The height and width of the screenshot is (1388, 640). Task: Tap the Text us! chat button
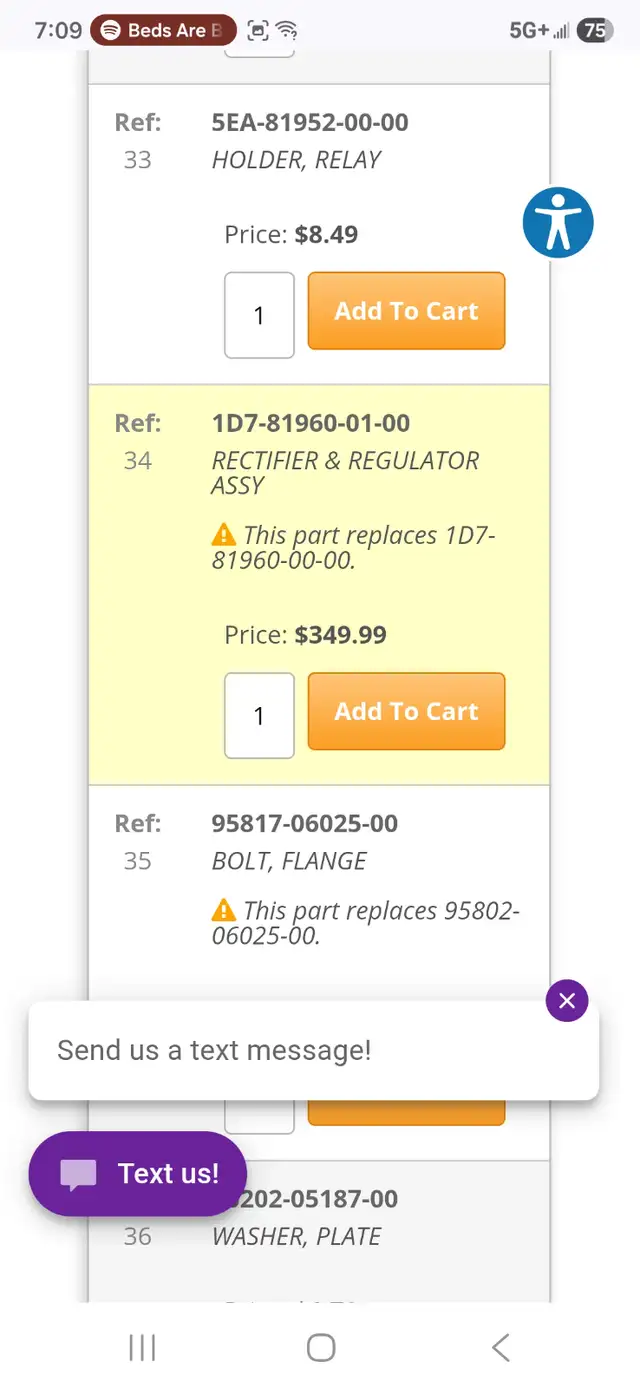pyautogui.click(x=138, y=1174)
